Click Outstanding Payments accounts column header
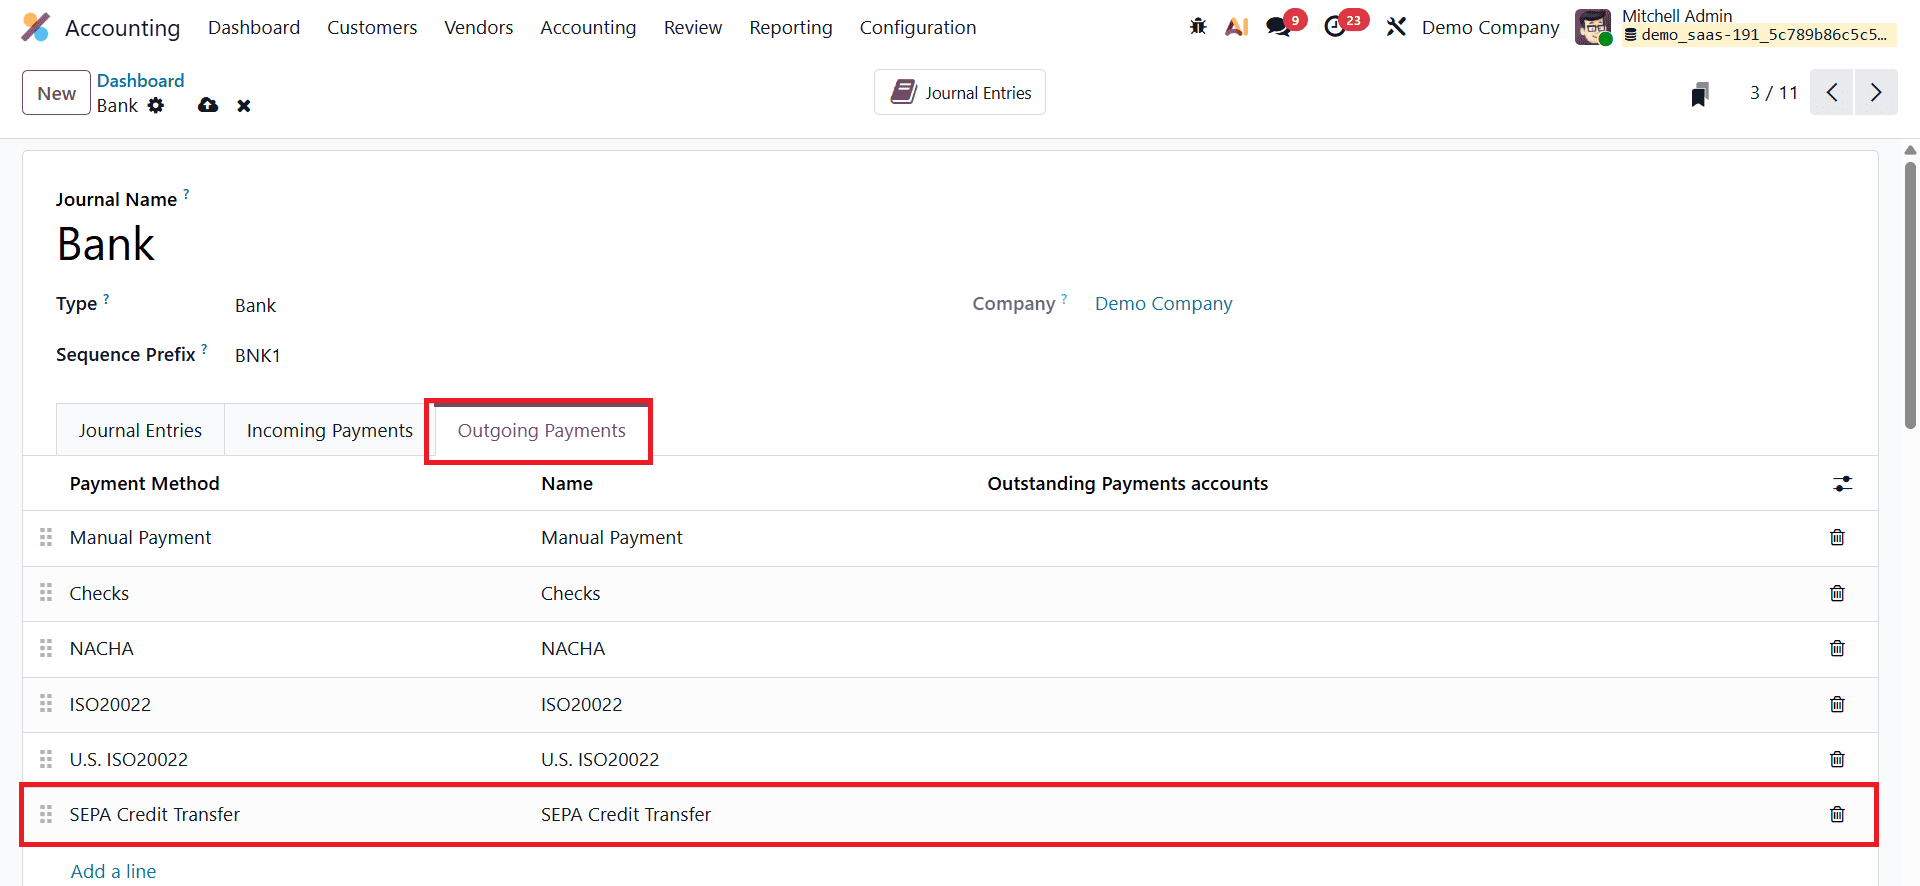The image size is (1920, 886). 1127,483
